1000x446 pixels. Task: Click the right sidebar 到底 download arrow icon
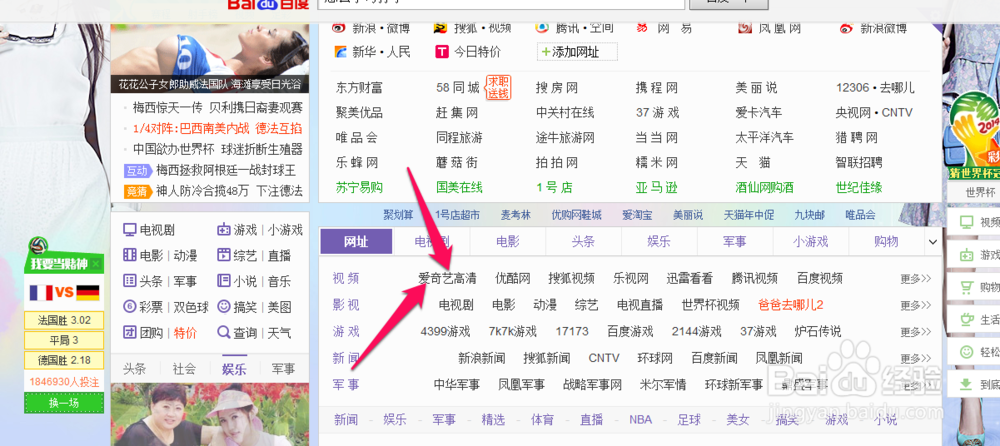coord(967,383)
